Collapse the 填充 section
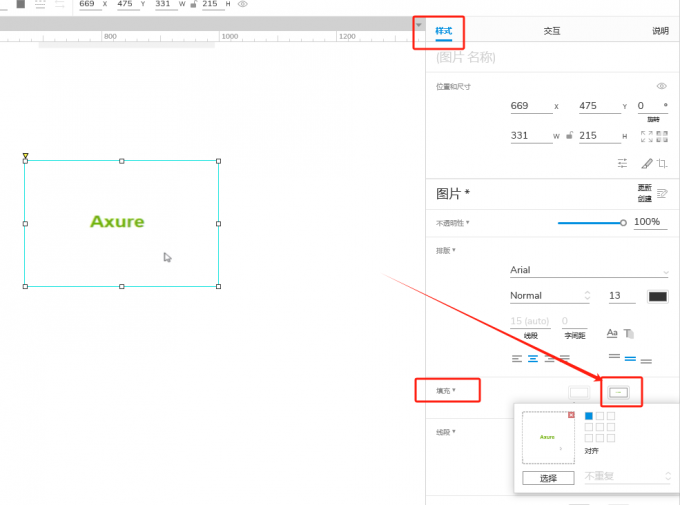The height and width of the screenshot is (505, 680). click(445, 391)
